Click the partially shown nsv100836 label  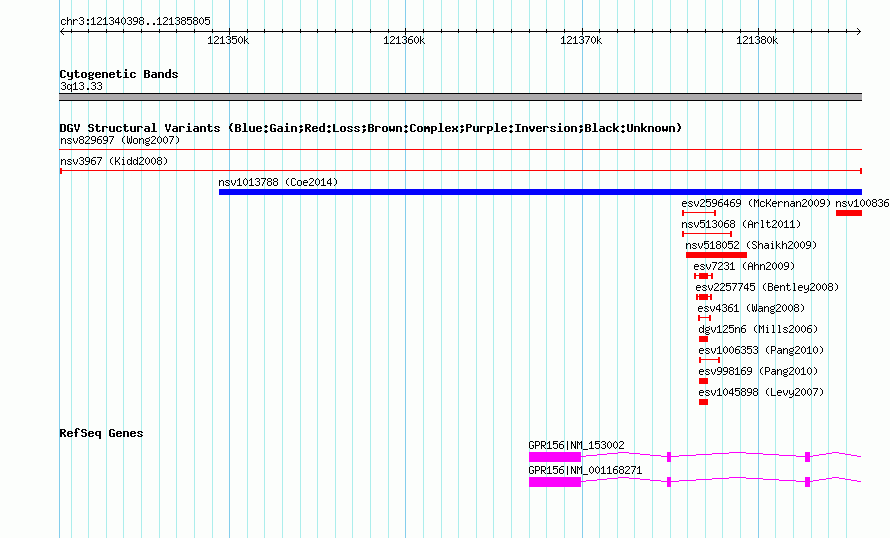[x=862, y=203]
